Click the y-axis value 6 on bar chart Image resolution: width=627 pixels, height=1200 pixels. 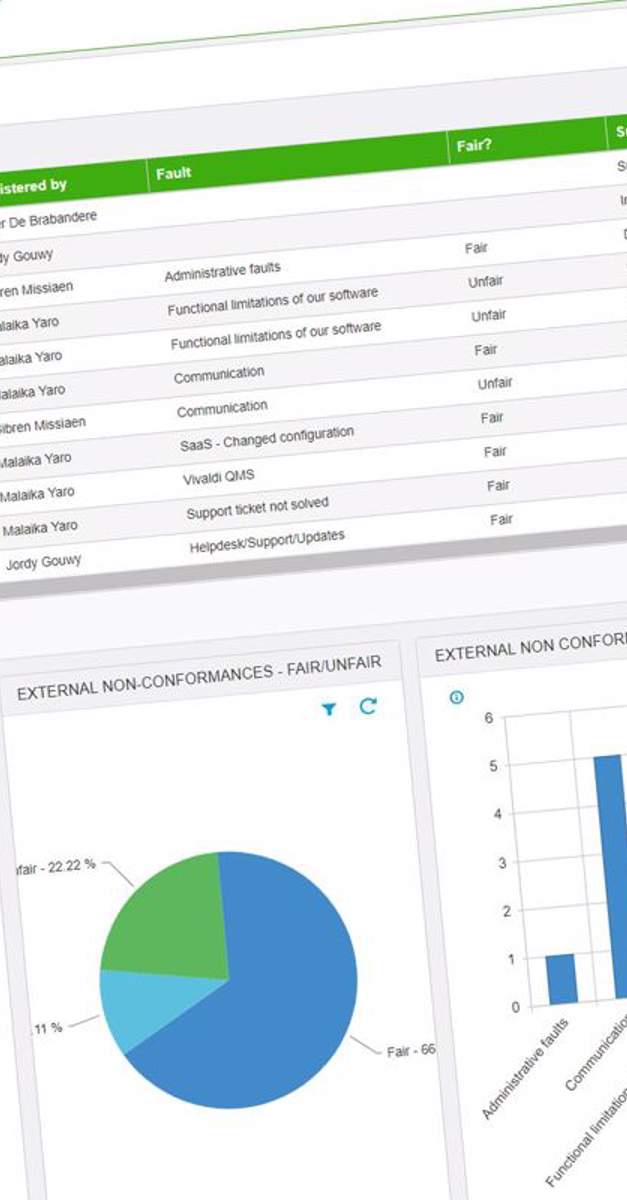click(x=489, y=717)
